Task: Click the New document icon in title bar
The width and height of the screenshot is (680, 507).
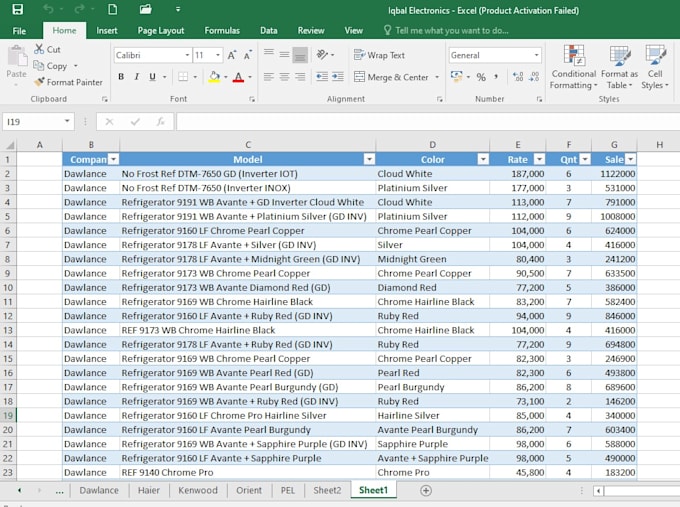Action: [112, 9]
